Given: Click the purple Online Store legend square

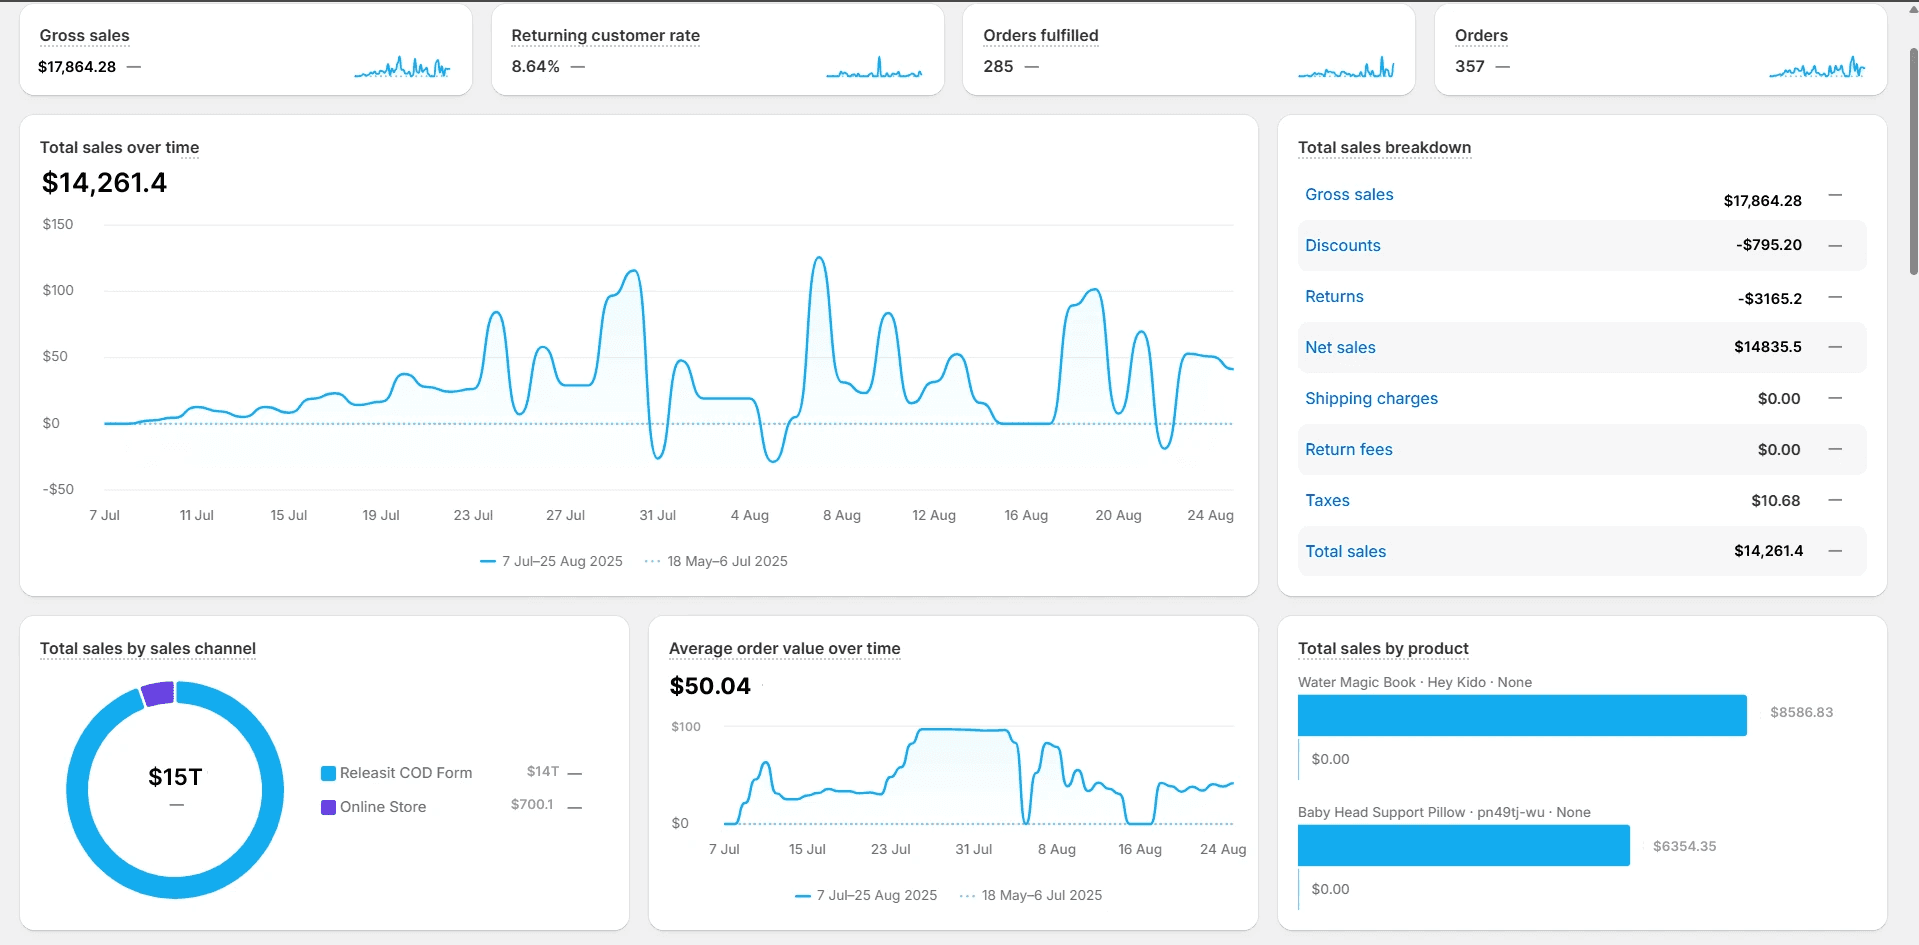Looking at the screenshot, I should (328, 807).
